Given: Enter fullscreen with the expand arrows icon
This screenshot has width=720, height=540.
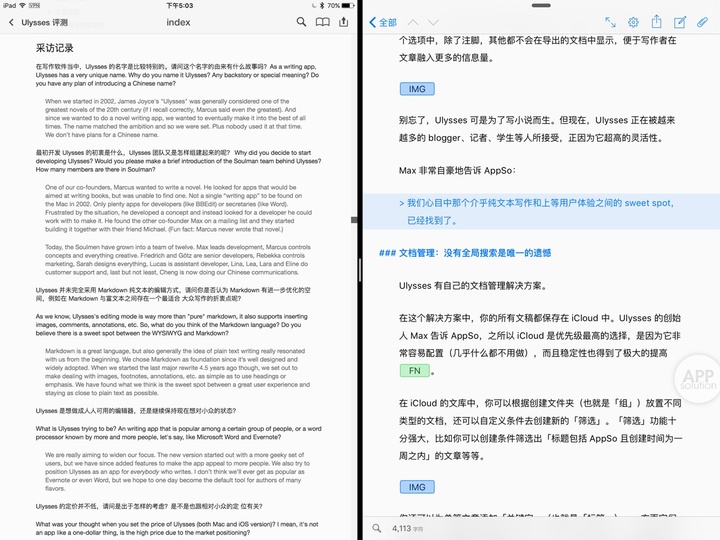Looking at the screenshot, I should (611, 21).
